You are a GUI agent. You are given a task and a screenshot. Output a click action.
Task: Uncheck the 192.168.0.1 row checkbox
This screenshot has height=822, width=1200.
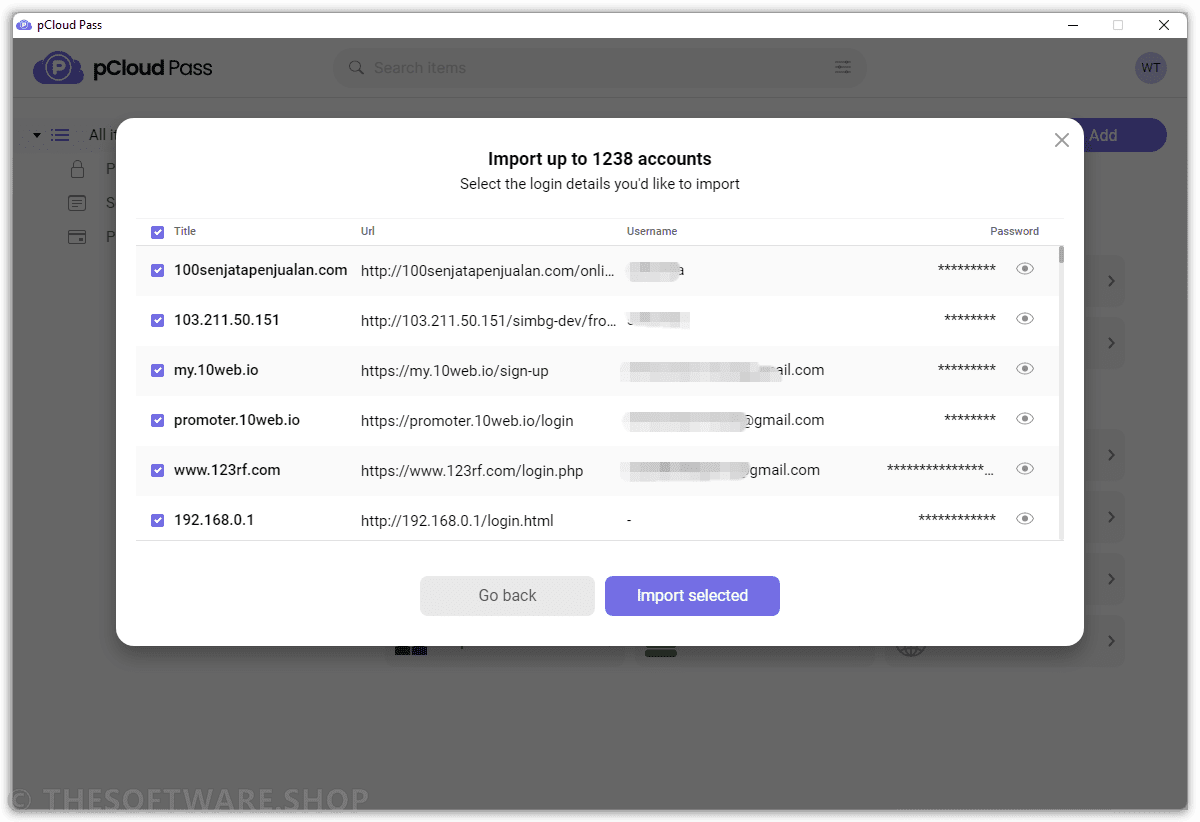[x=157, y=520]
